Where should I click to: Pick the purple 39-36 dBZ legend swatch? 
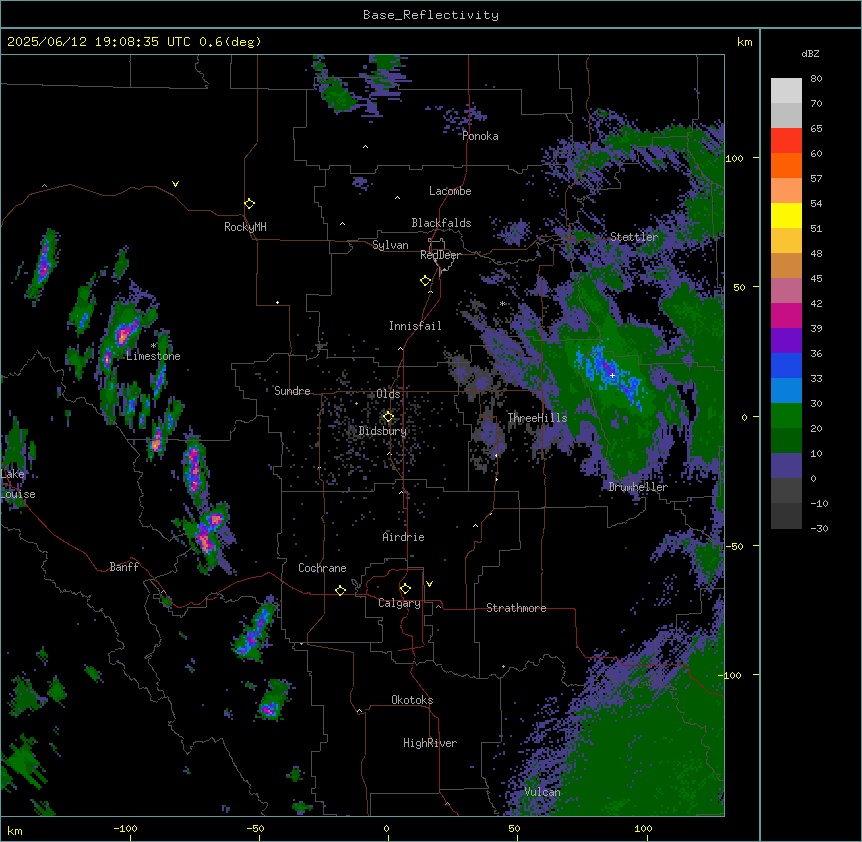click(786, 340)
